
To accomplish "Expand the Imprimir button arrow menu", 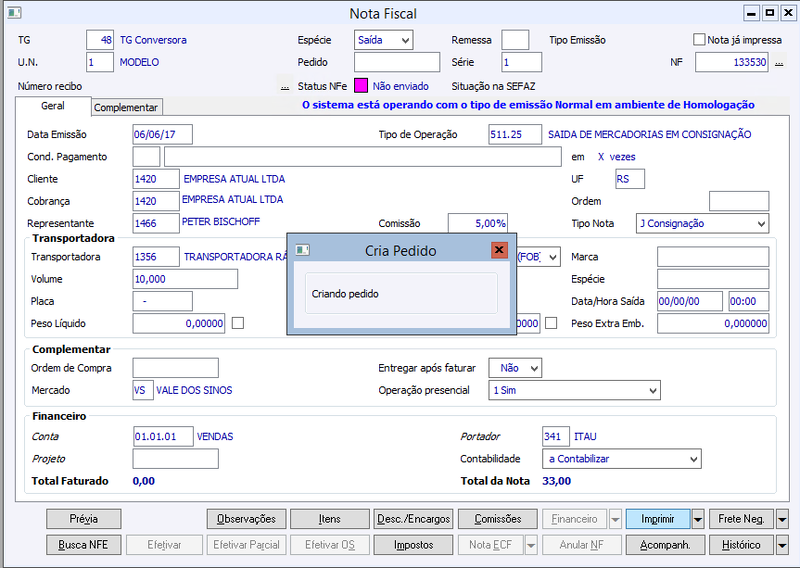I will point(698,520).
